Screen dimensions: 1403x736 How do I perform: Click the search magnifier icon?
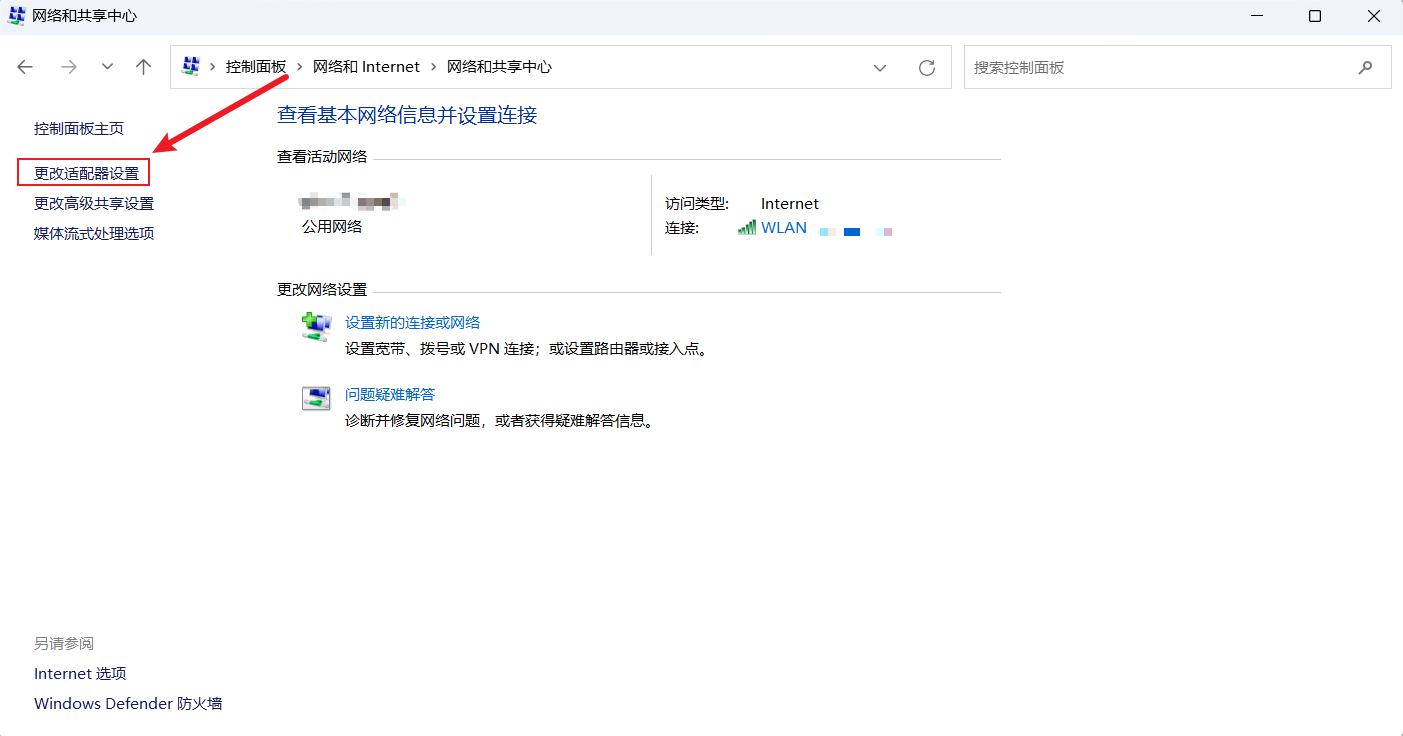1366,68
